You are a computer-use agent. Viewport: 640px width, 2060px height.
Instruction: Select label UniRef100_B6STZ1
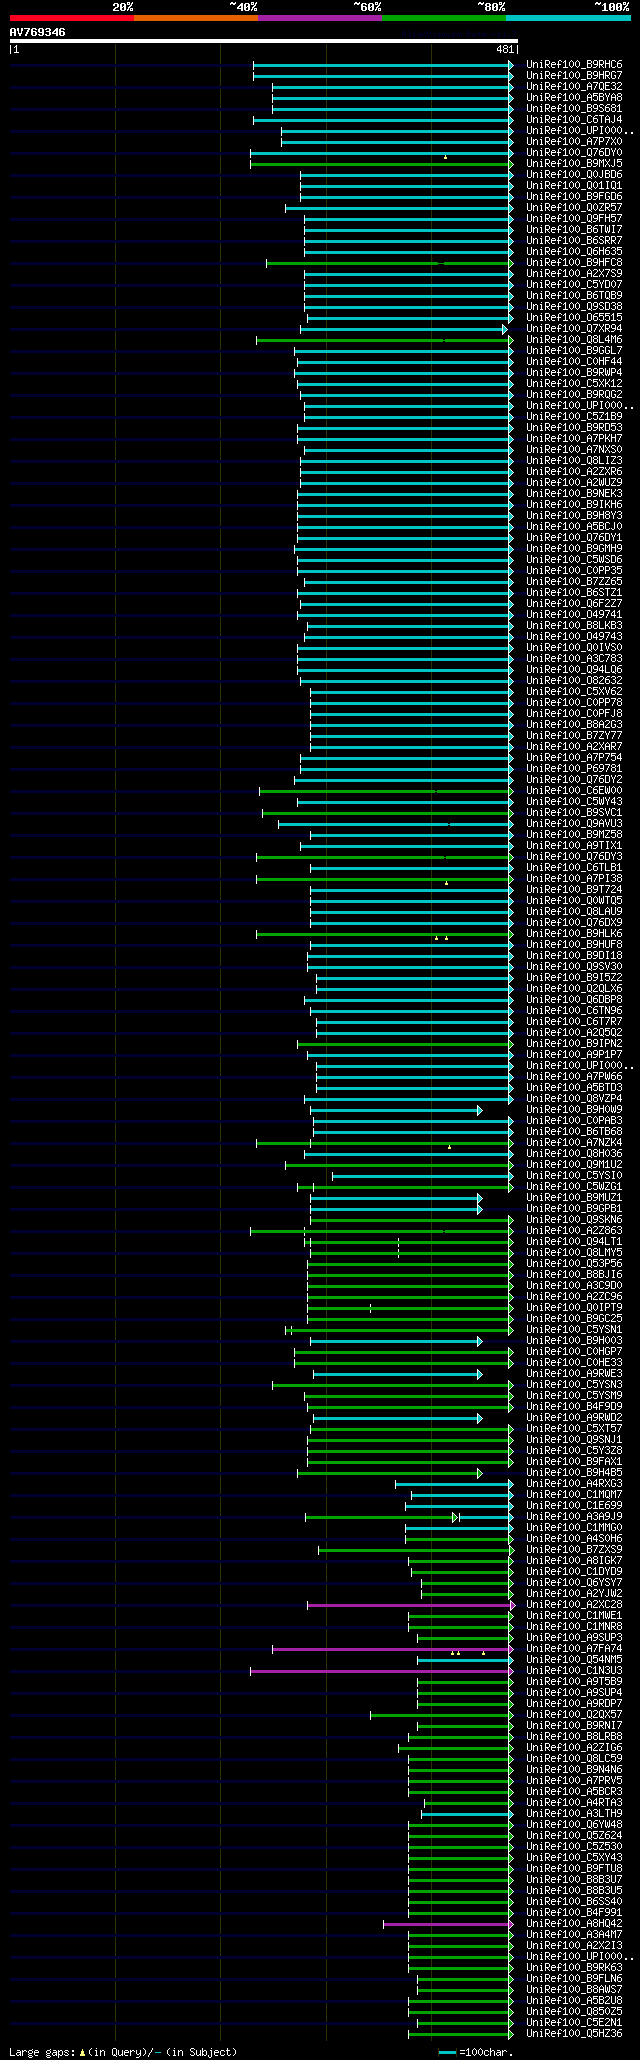click(x=574, y=593)
